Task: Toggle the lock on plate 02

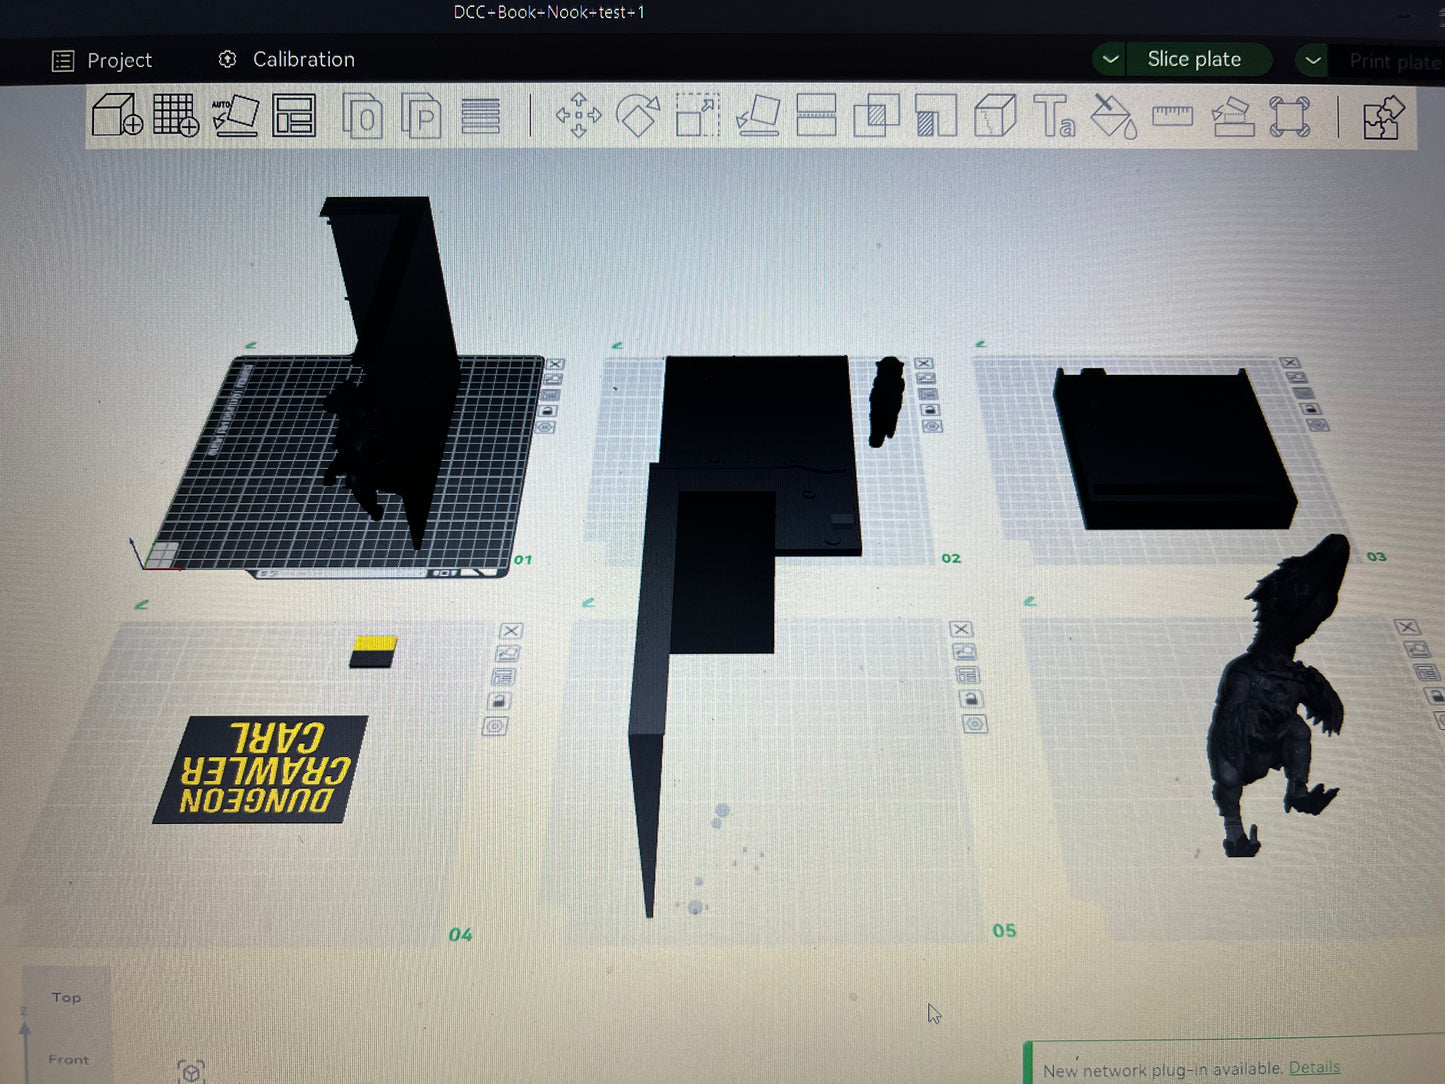Action: click(929, 410)
